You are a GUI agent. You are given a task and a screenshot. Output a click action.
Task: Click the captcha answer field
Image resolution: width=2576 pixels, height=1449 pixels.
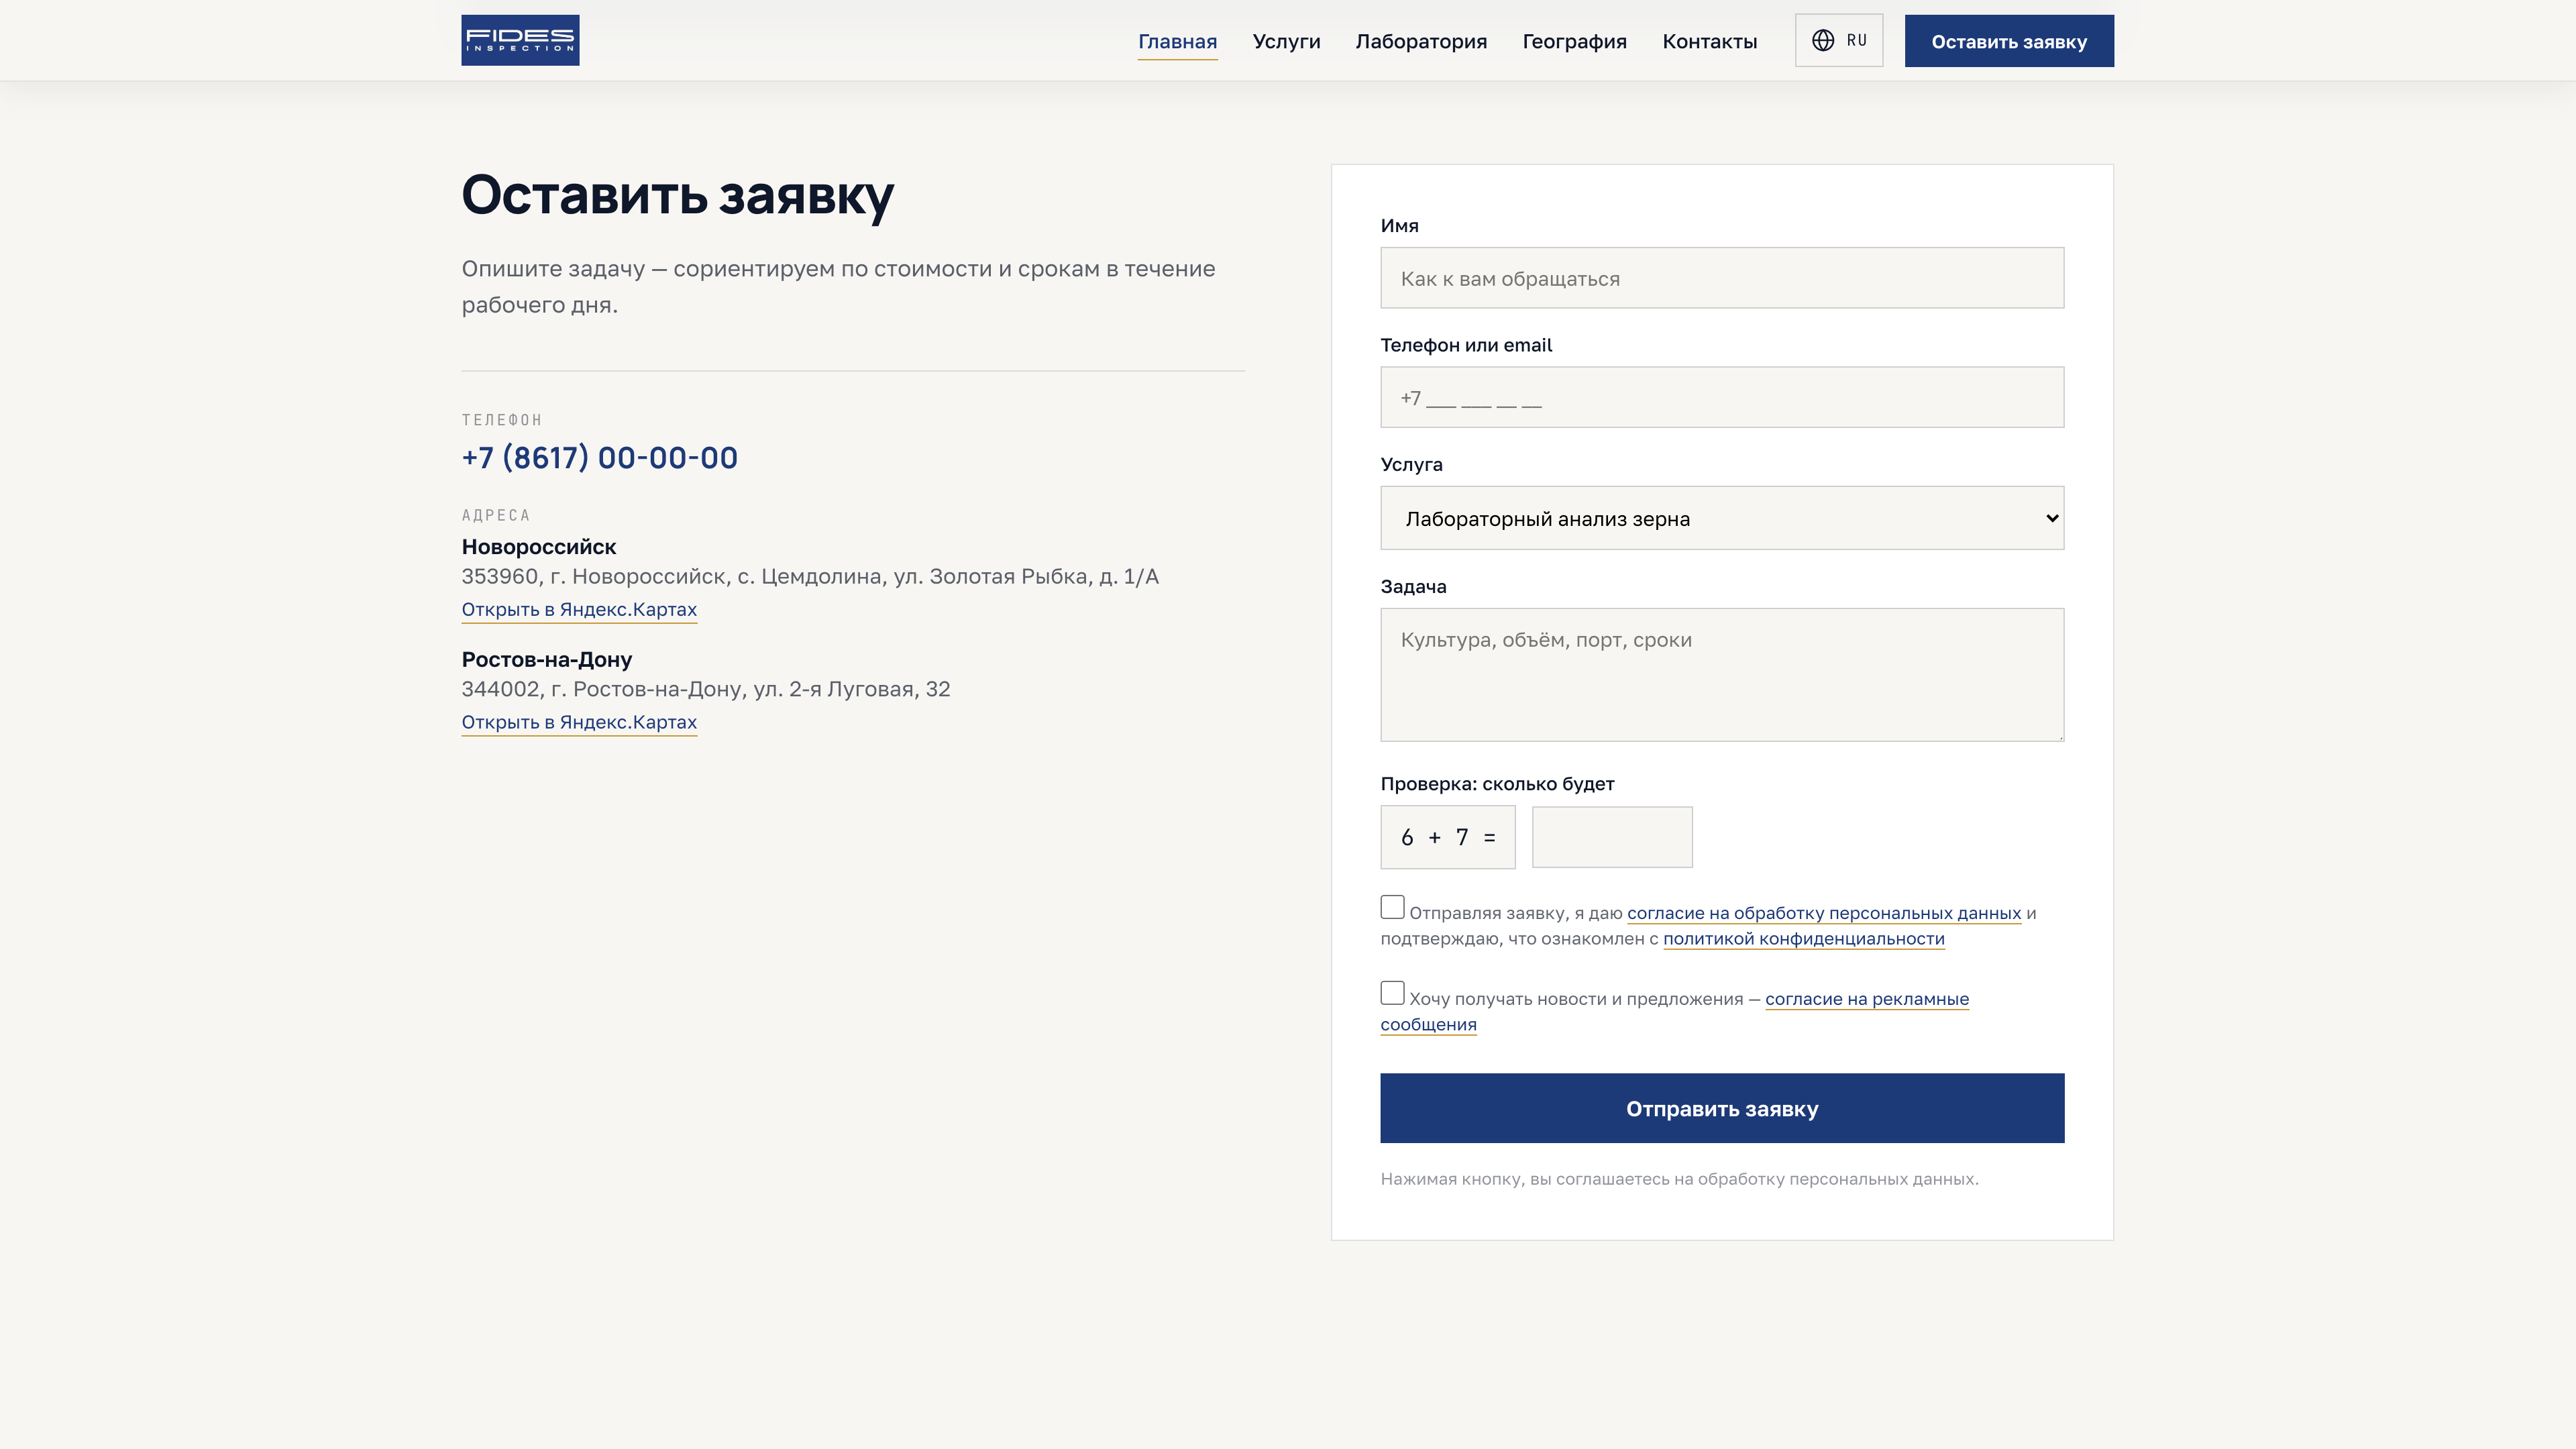coord(1612,837)
